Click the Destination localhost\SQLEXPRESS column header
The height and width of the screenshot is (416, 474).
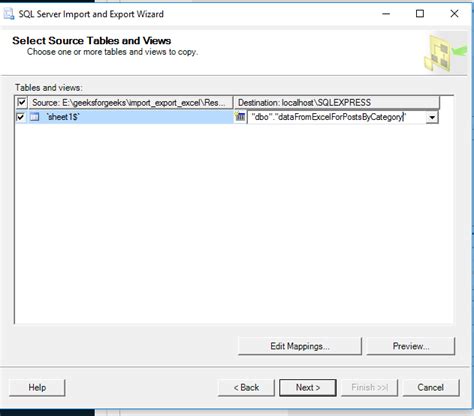pos(336,102)
